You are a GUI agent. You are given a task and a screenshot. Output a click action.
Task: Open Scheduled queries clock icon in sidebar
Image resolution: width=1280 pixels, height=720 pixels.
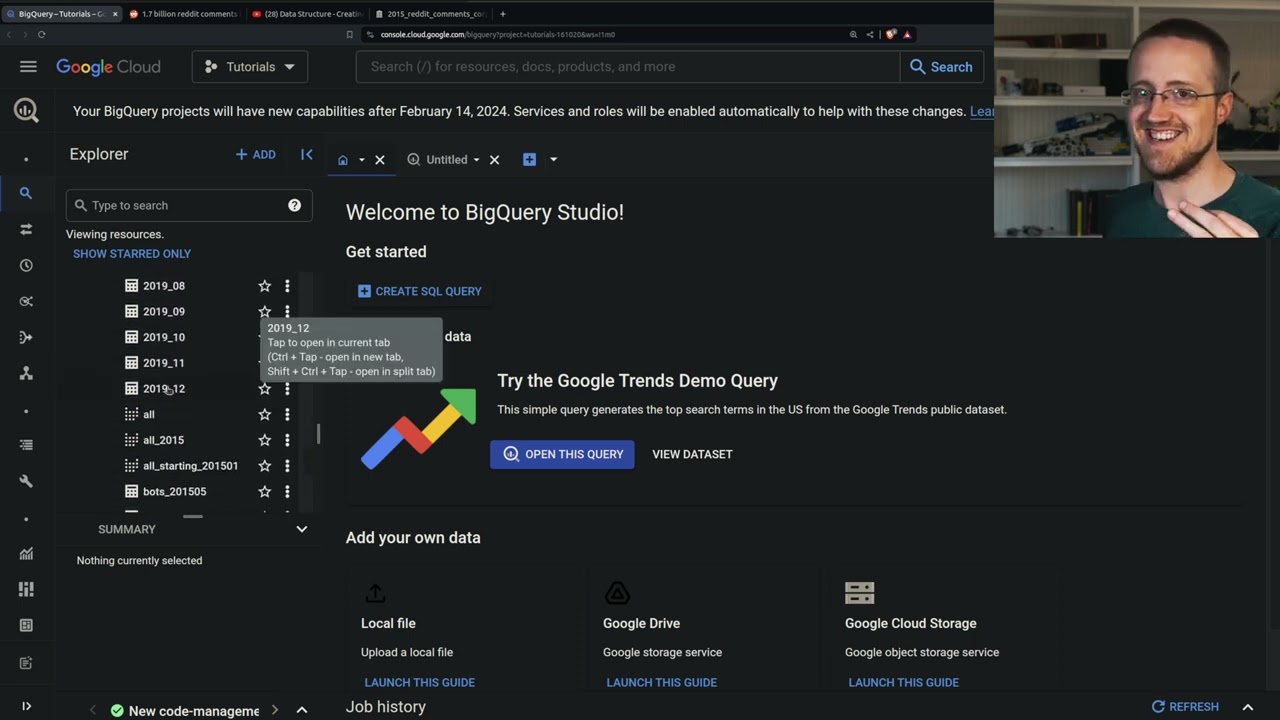(x=26, y=265)
